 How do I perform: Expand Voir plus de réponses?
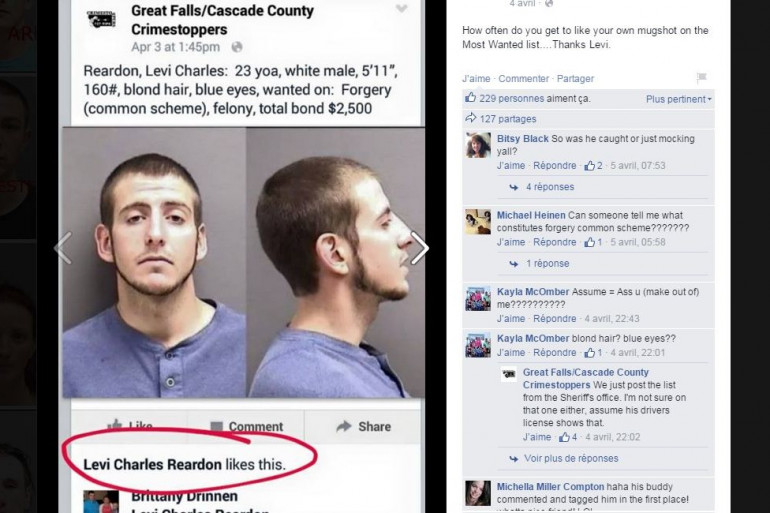[x=571, y=459]
